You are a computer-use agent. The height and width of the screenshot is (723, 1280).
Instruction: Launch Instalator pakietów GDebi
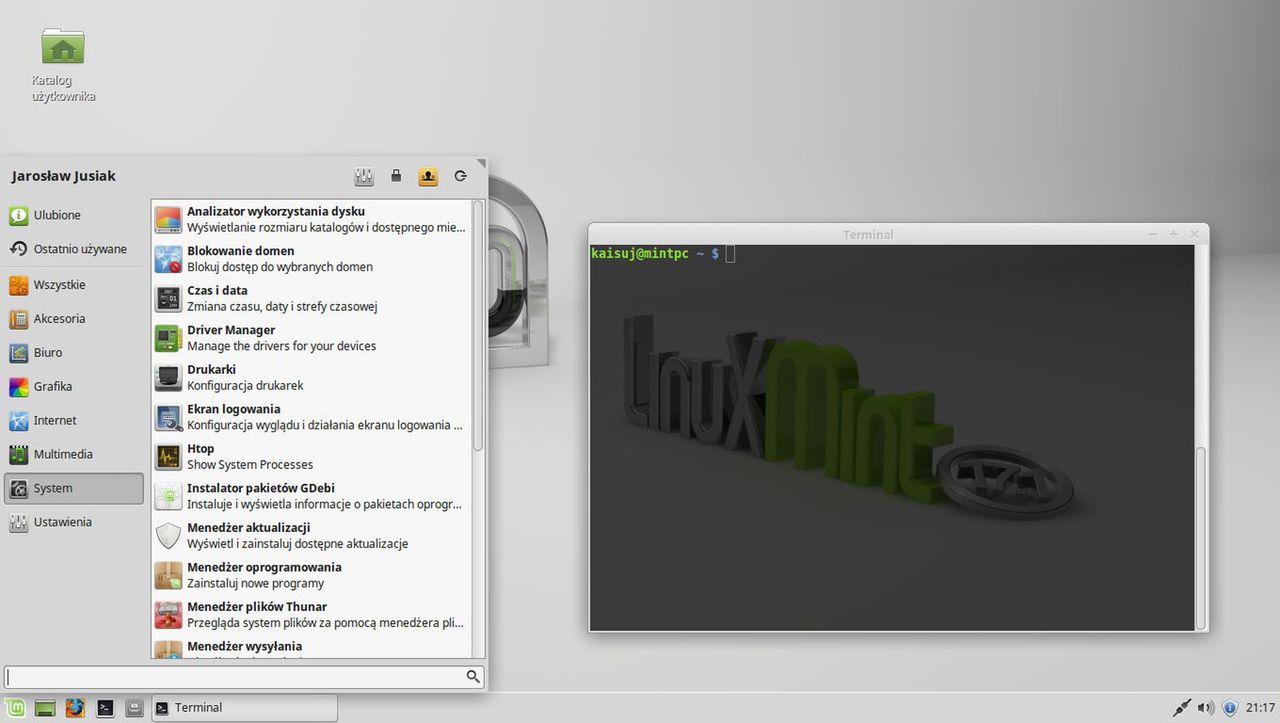[311, 496]
